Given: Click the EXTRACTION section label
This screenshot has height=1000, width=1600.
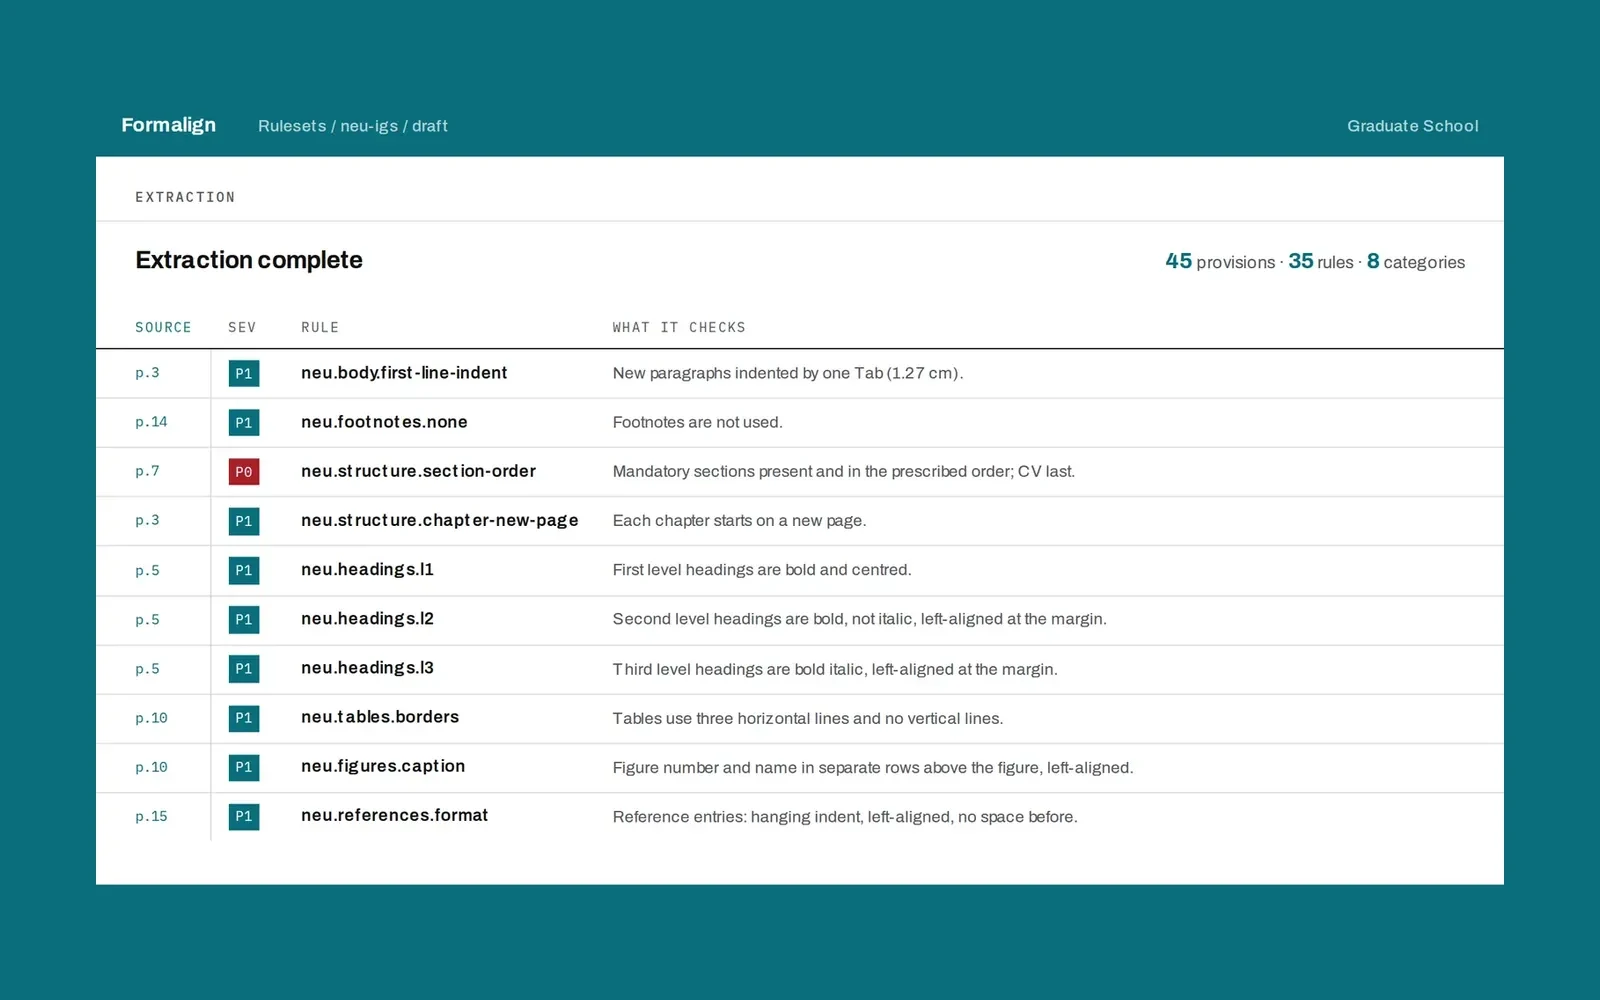Looking at the screenshot, I should [x=185, y=197].
